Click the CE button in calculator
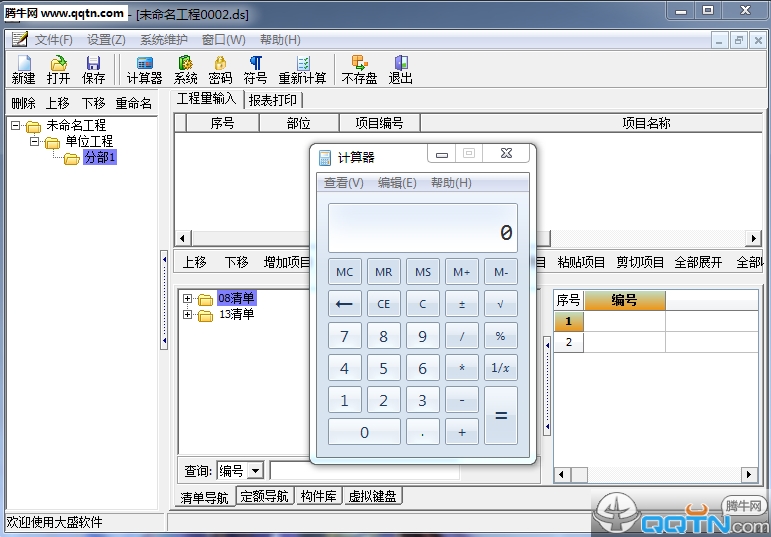 coord(383,304)
